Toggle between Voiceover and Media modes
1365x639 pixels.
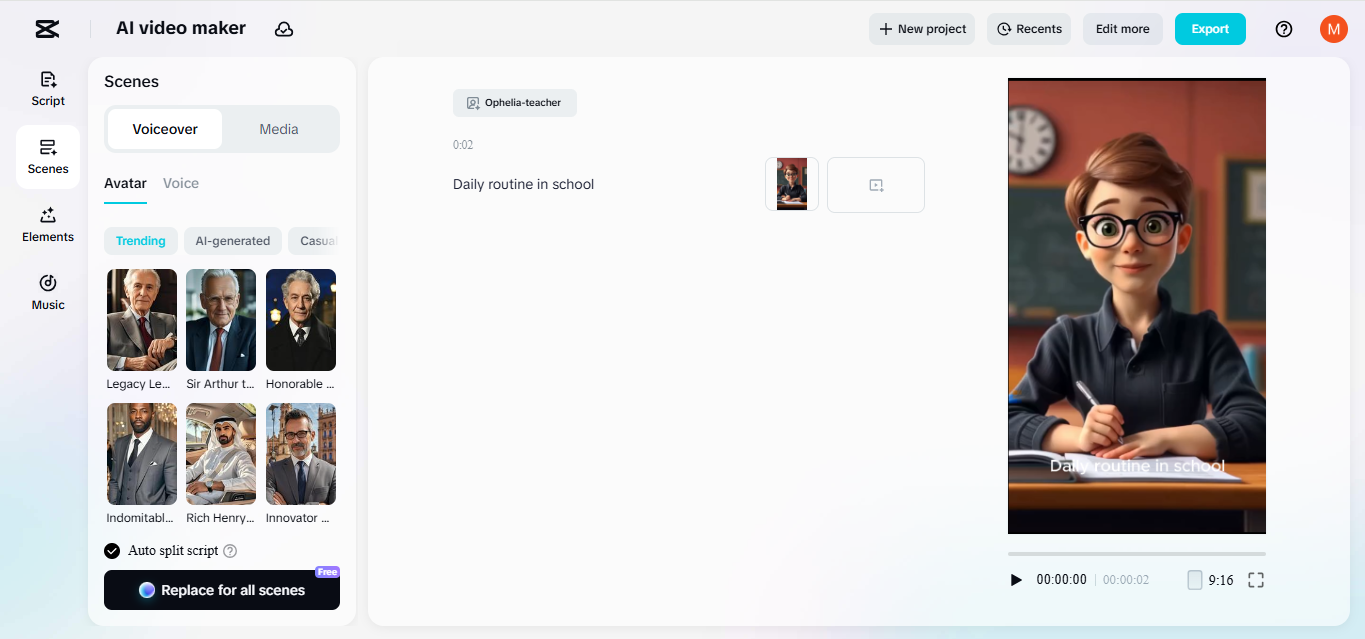tap(278, 128)
